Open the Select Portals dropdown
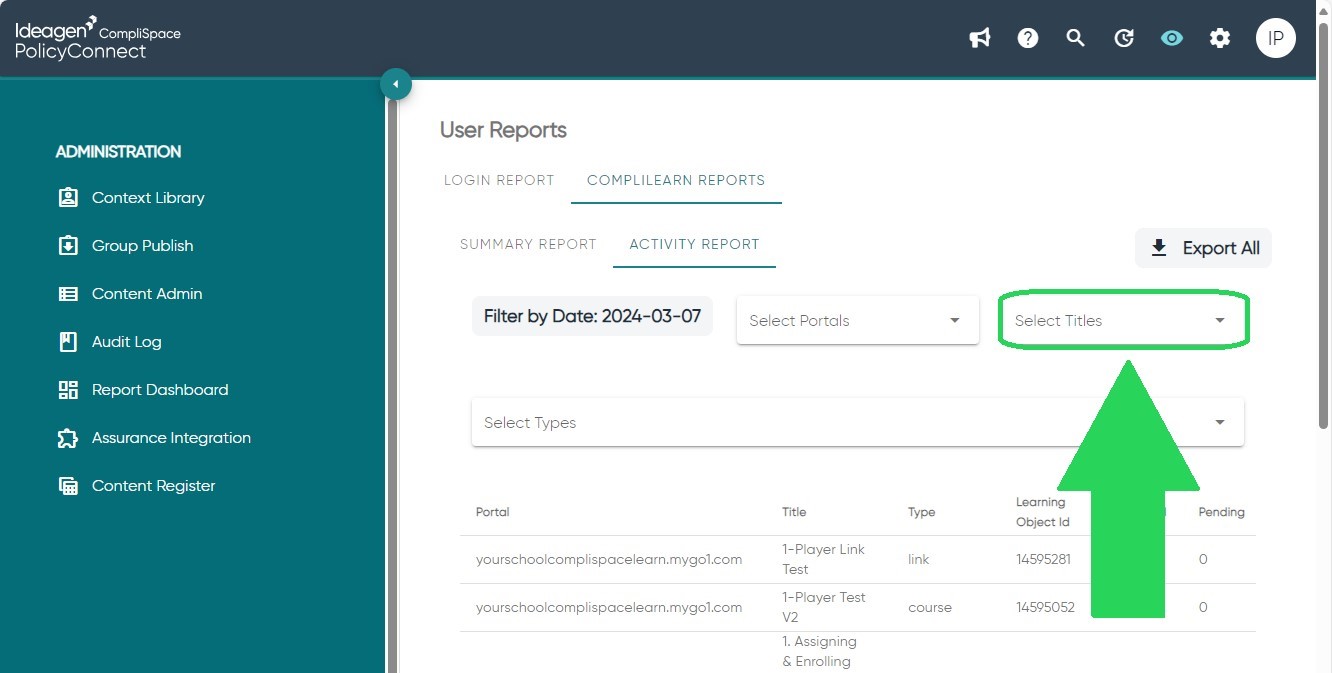 point(858,321)
